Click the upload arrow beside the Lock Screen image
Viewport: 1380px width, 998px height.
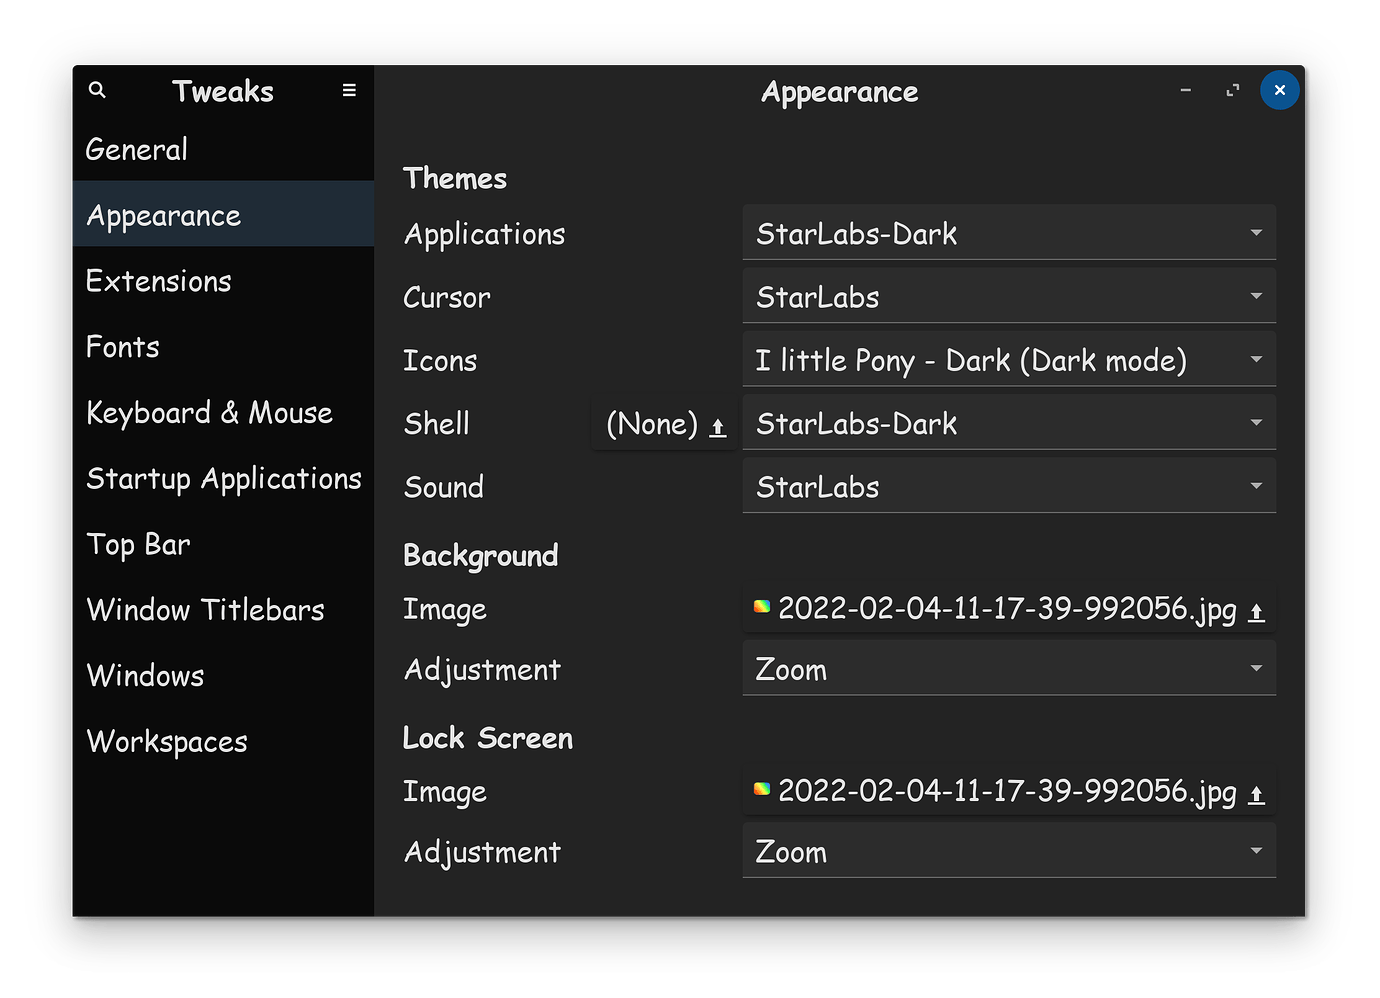pos(1256,792)
